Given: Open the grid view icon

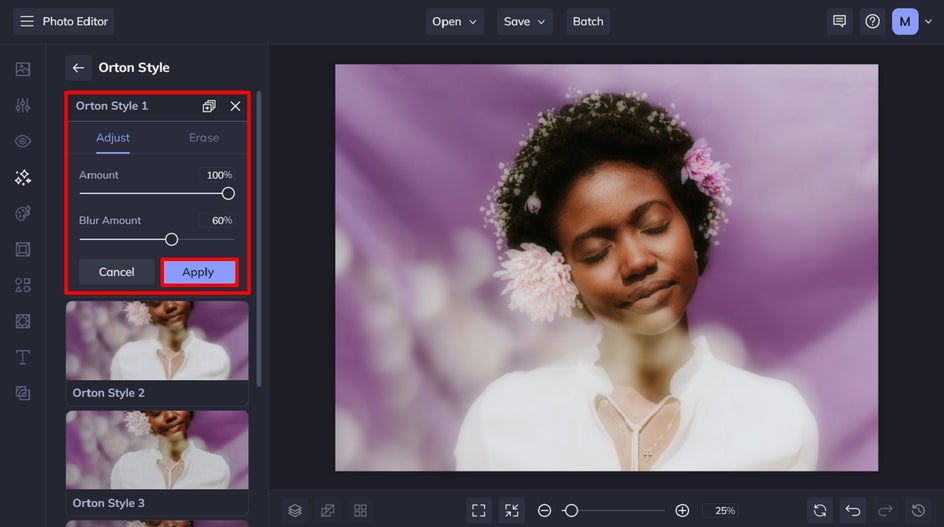Looking at the screenshot, I should [361, 511].
